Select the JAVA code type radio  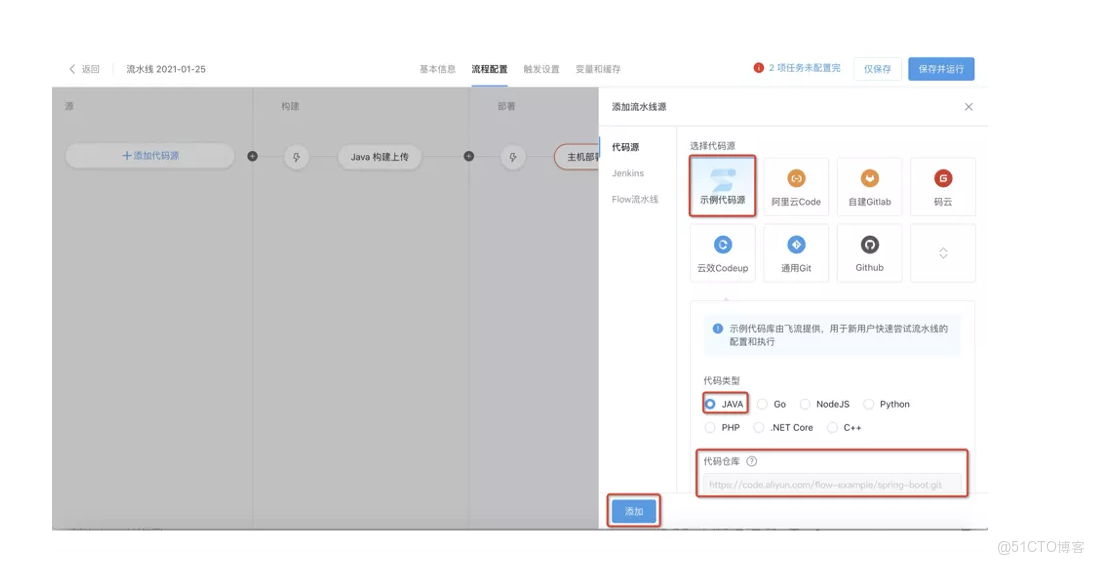[710, 404]
